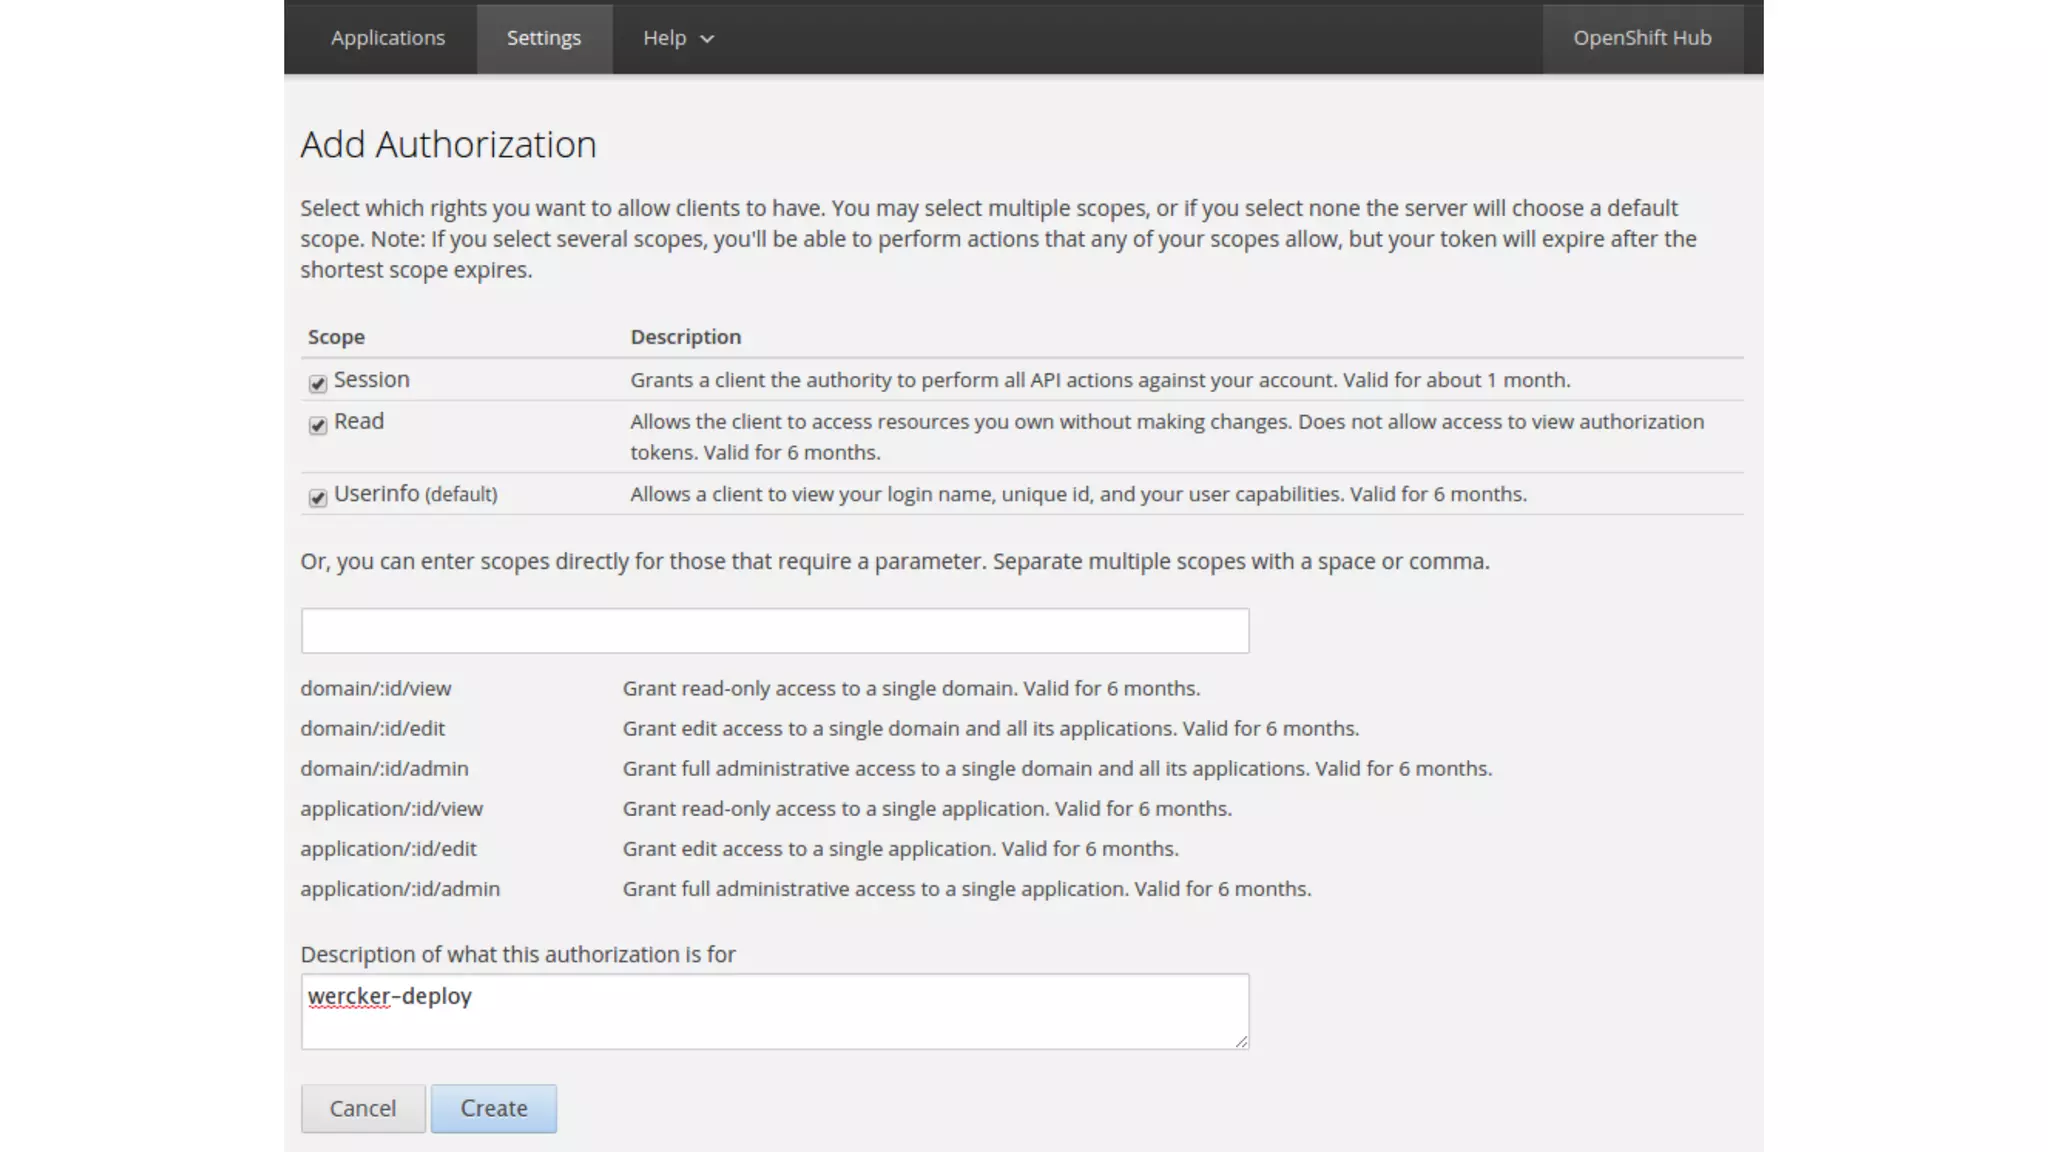Image resolution: width=2048 pixels, height=1152 pixels.
Task: Click the Session scope label text
Action: 371,380
